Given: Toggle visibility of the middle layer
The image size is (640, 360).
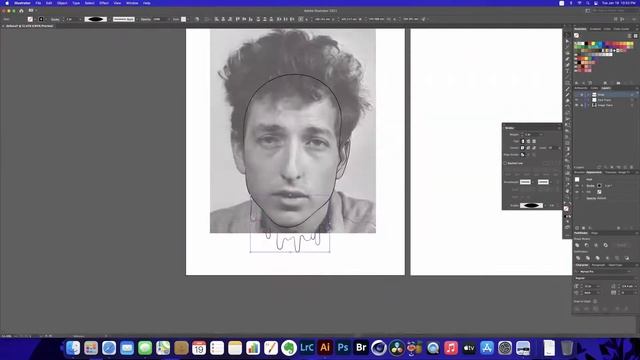Looking at the screenshot, I should click(576, 100).
